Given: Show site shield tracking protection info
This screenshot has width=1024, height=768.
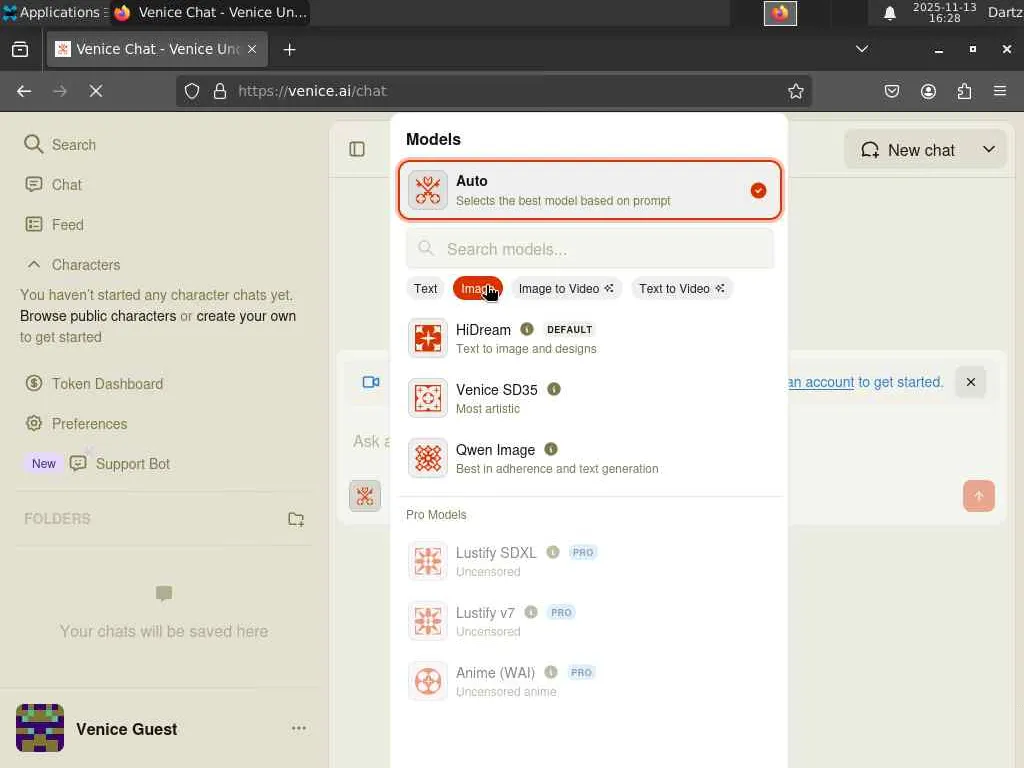Looking at the screenshot, I should (191, 91).
